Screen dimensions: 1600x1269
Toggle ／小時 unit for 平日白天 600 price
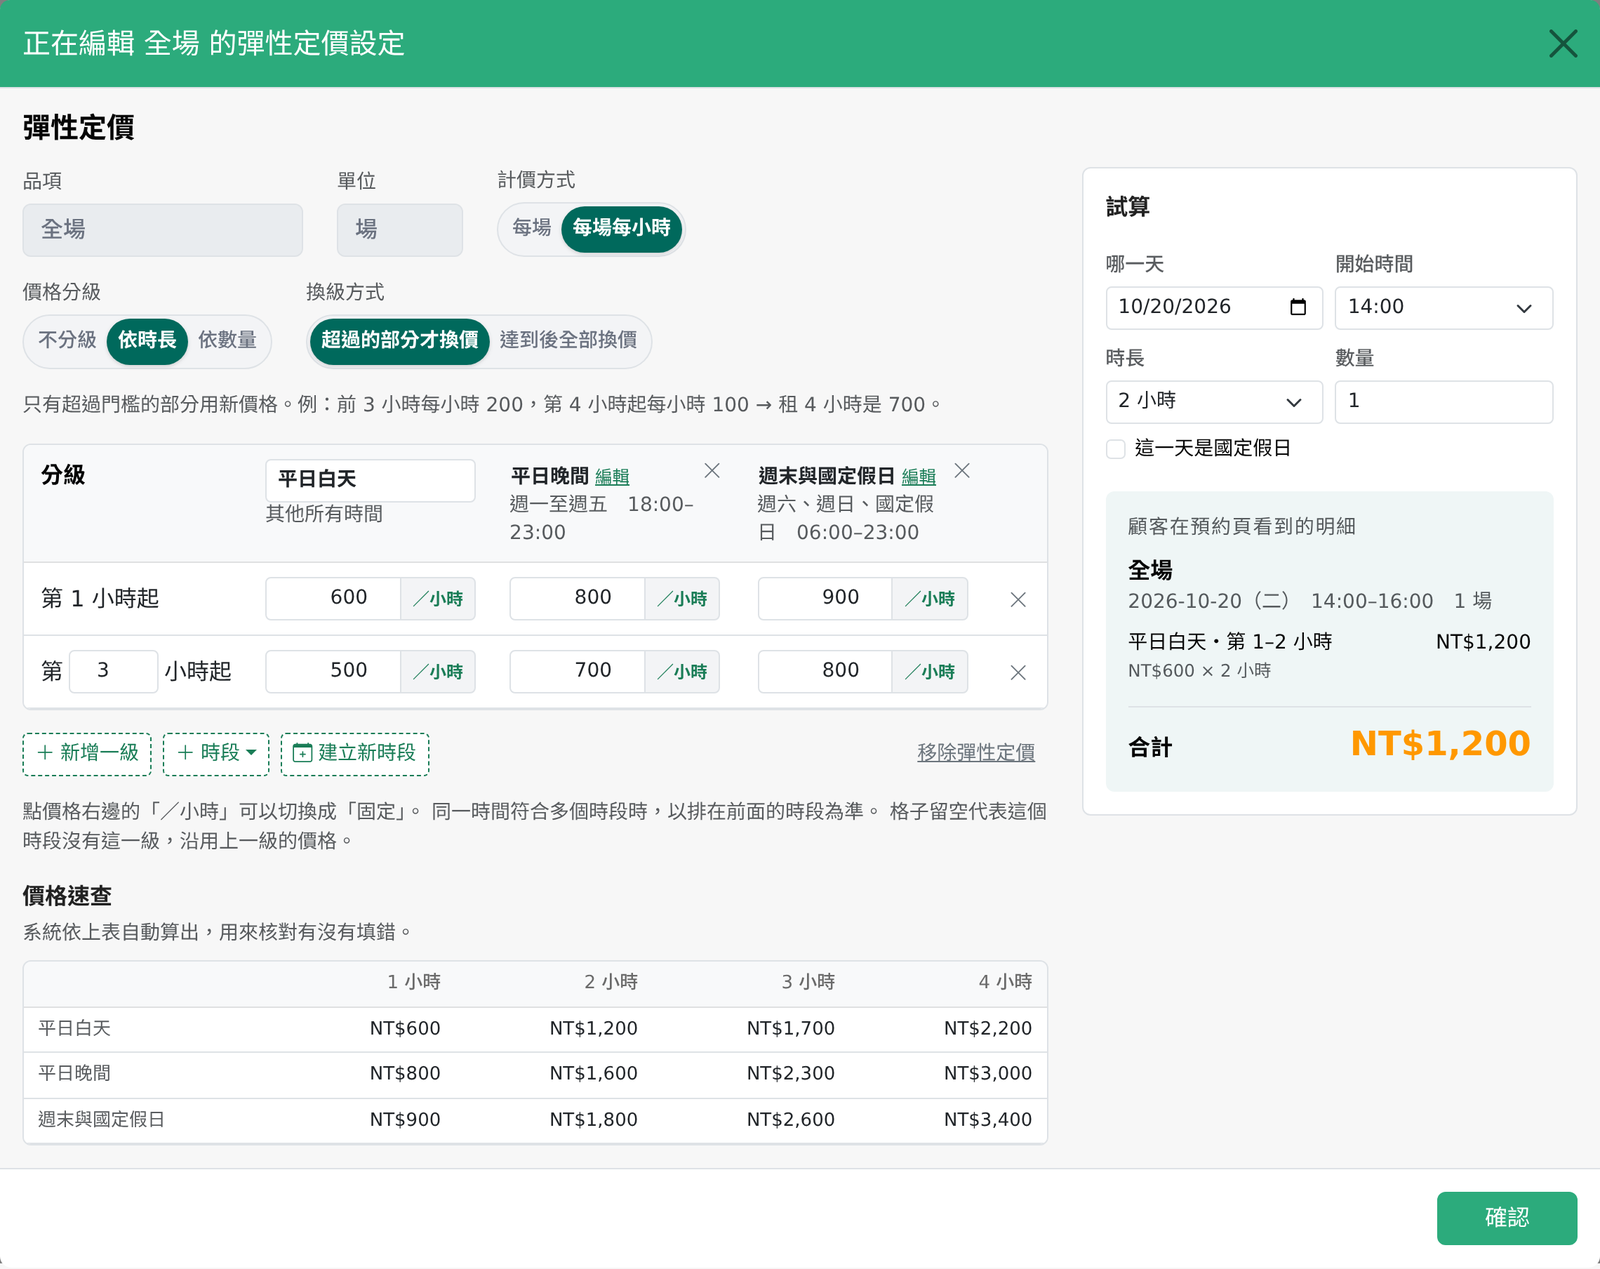[438, 599]
